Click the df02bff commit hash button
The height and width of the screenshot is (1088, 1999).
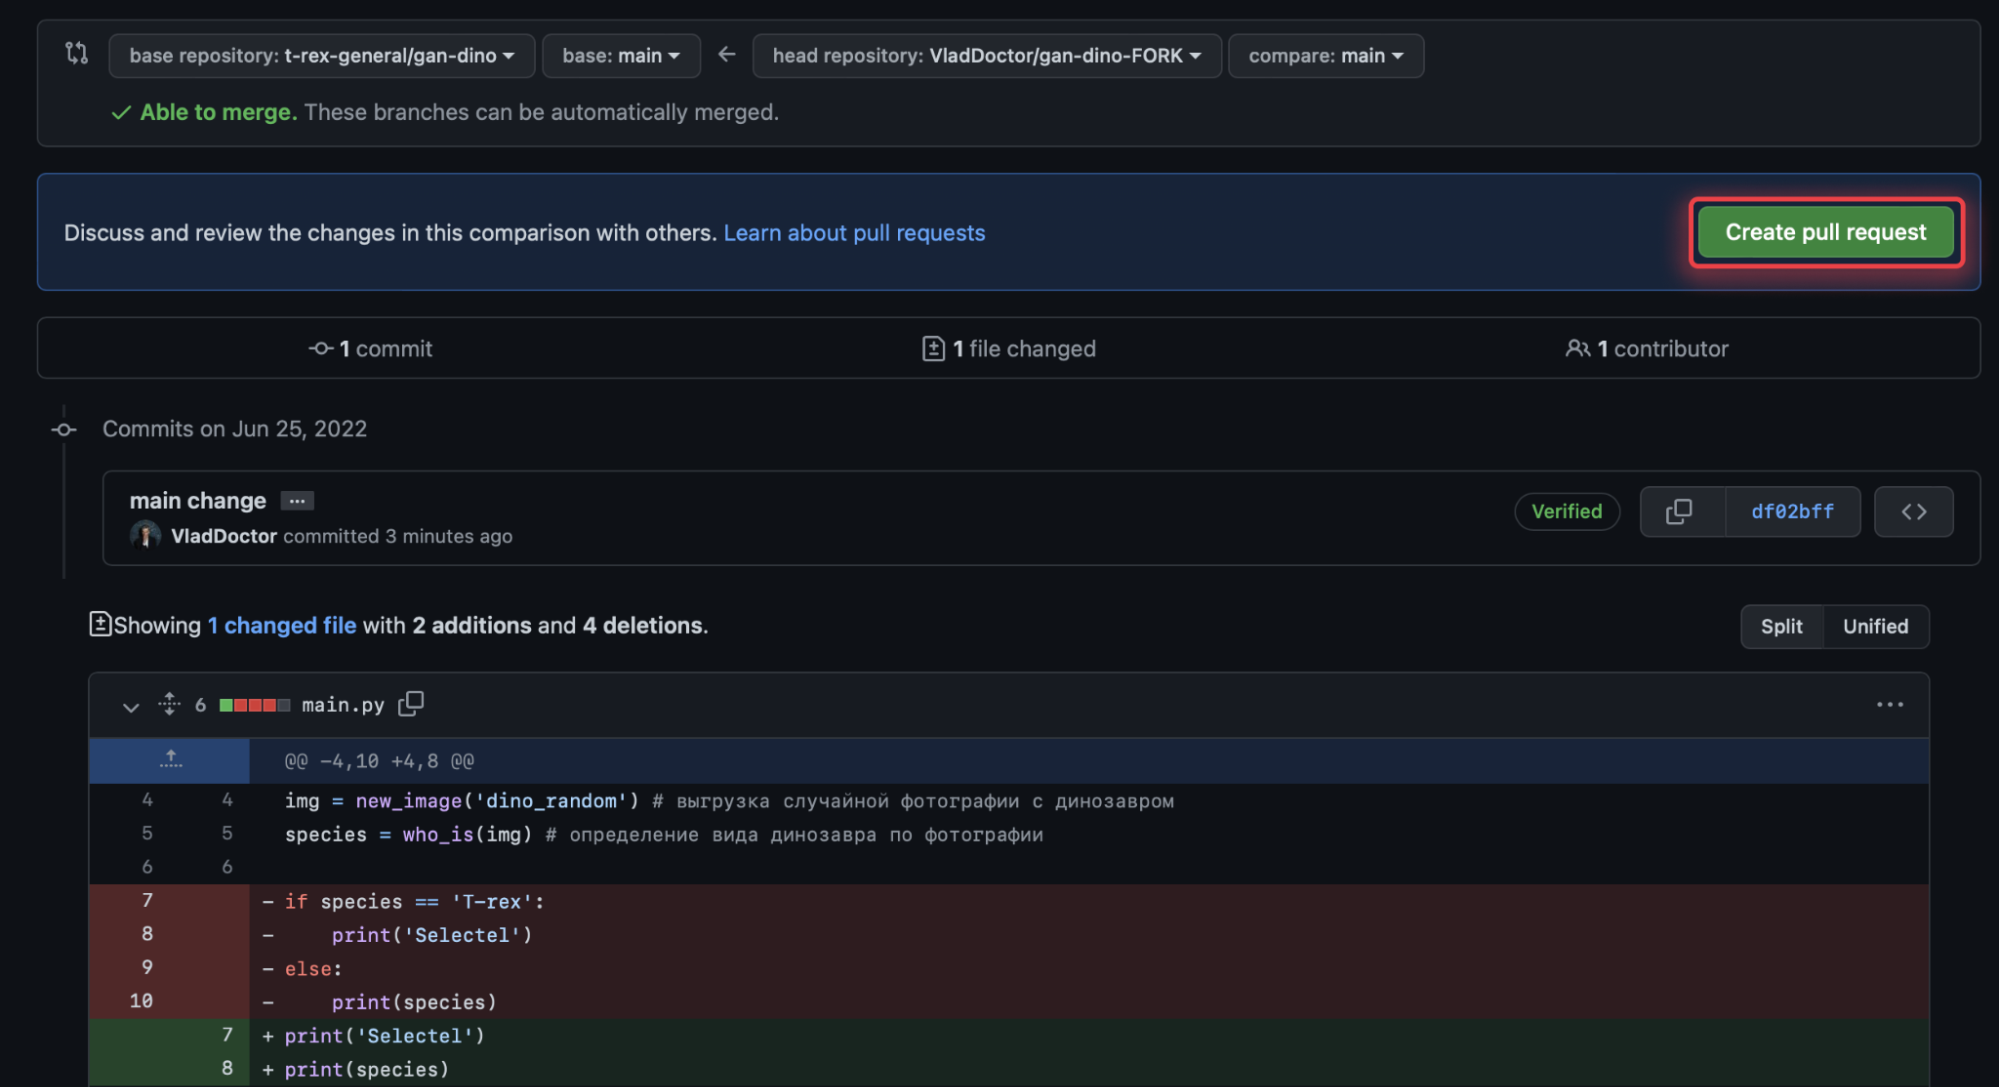pos(1794,511)
